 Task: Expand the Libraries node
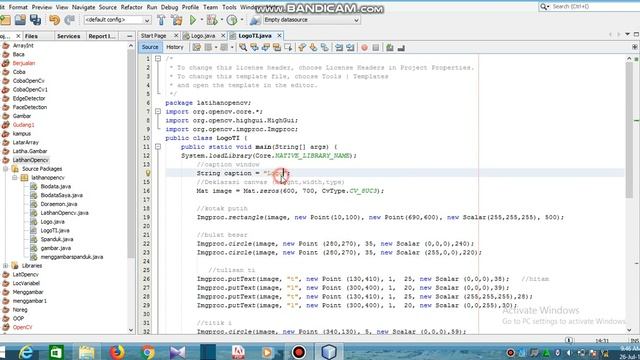tap(6, 266)
